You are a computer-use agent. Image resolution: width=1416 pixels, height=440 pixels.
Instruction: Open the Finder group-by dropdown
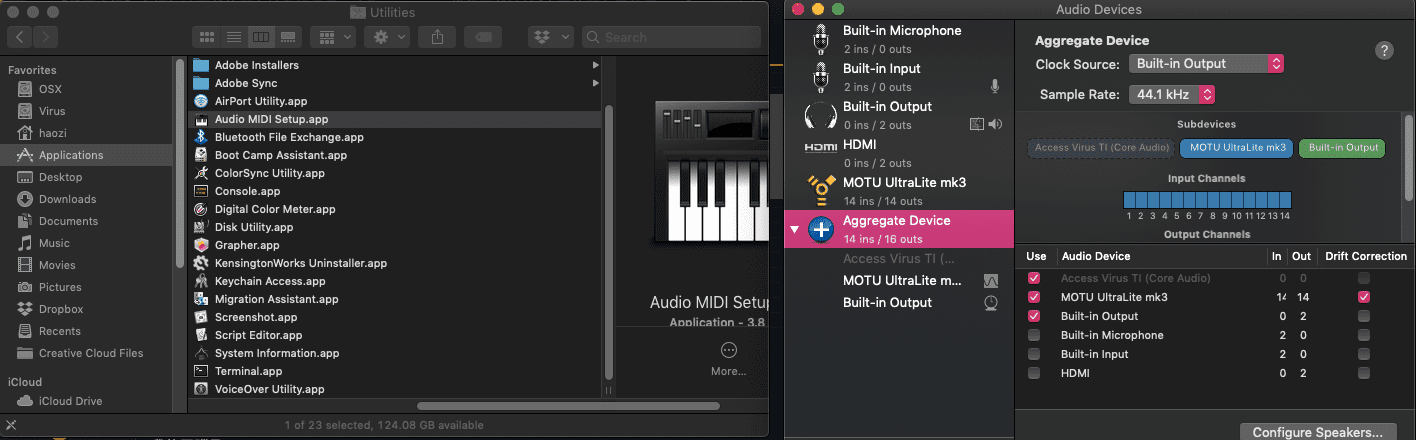(x=334, y=37)
